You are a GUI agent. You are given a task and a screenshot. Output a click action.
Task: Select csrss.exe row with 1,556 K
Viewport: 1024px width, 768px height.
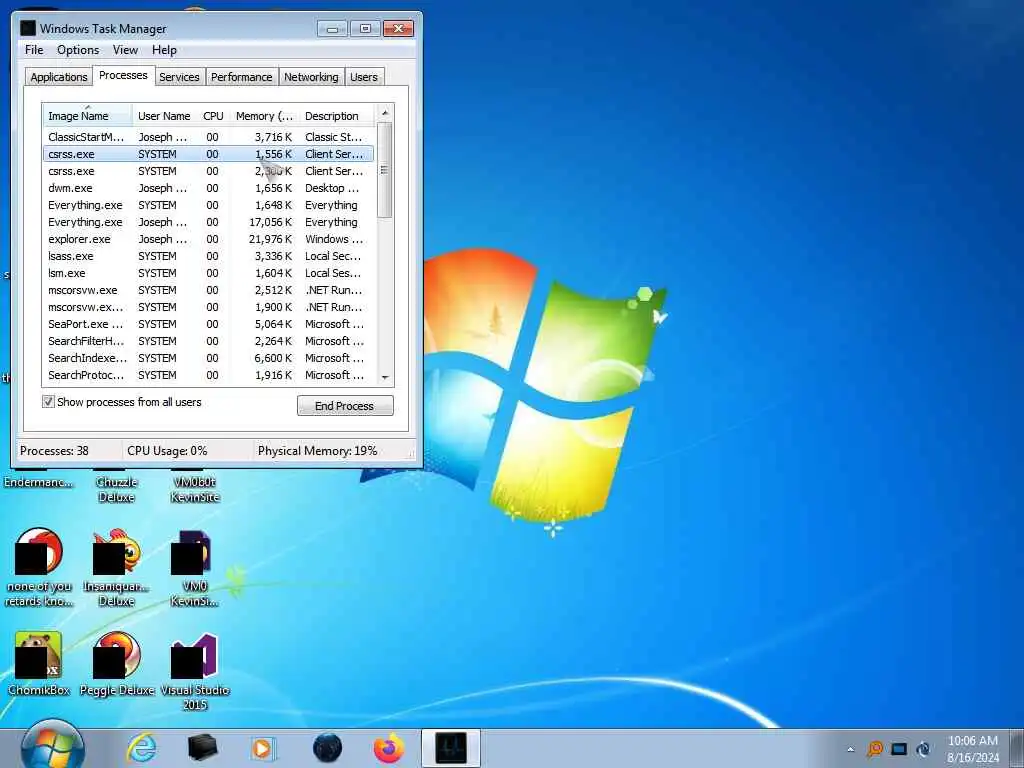[x=209, y=154]
